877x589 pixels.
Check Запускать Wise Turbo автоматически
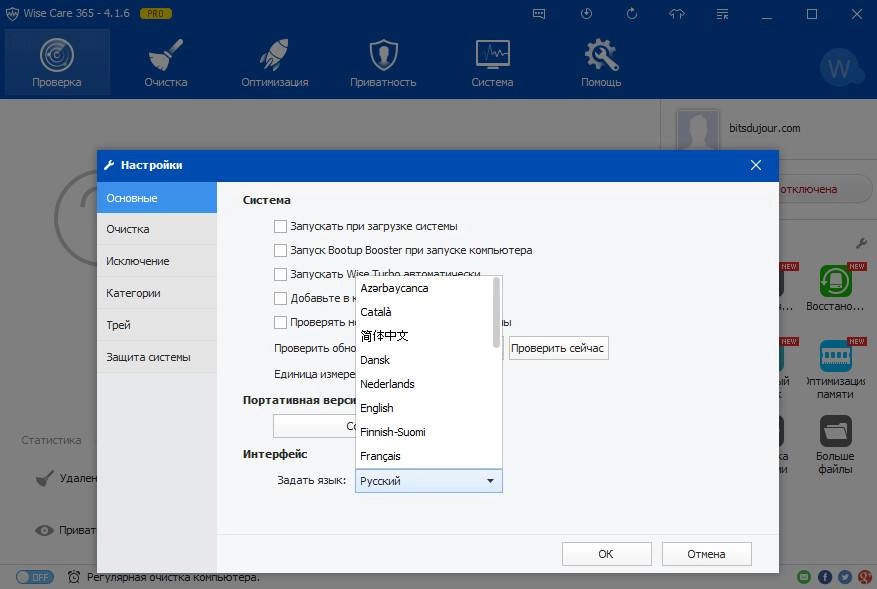pos(280,275)
